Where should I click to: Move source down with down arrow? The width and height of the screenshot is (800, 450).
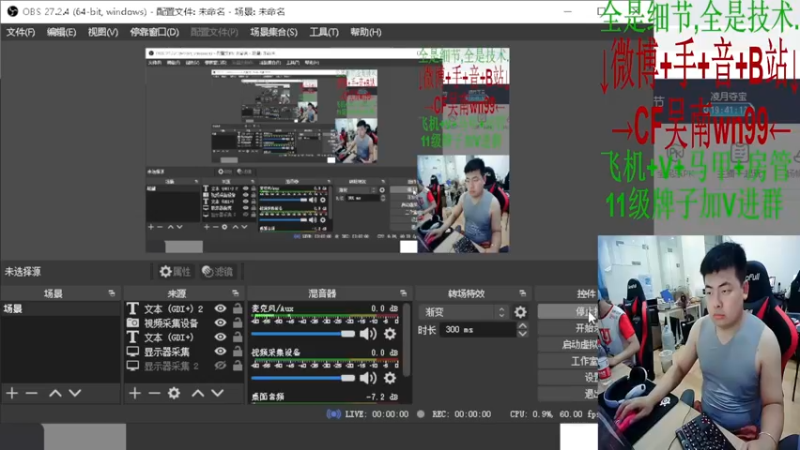[218, 393]
